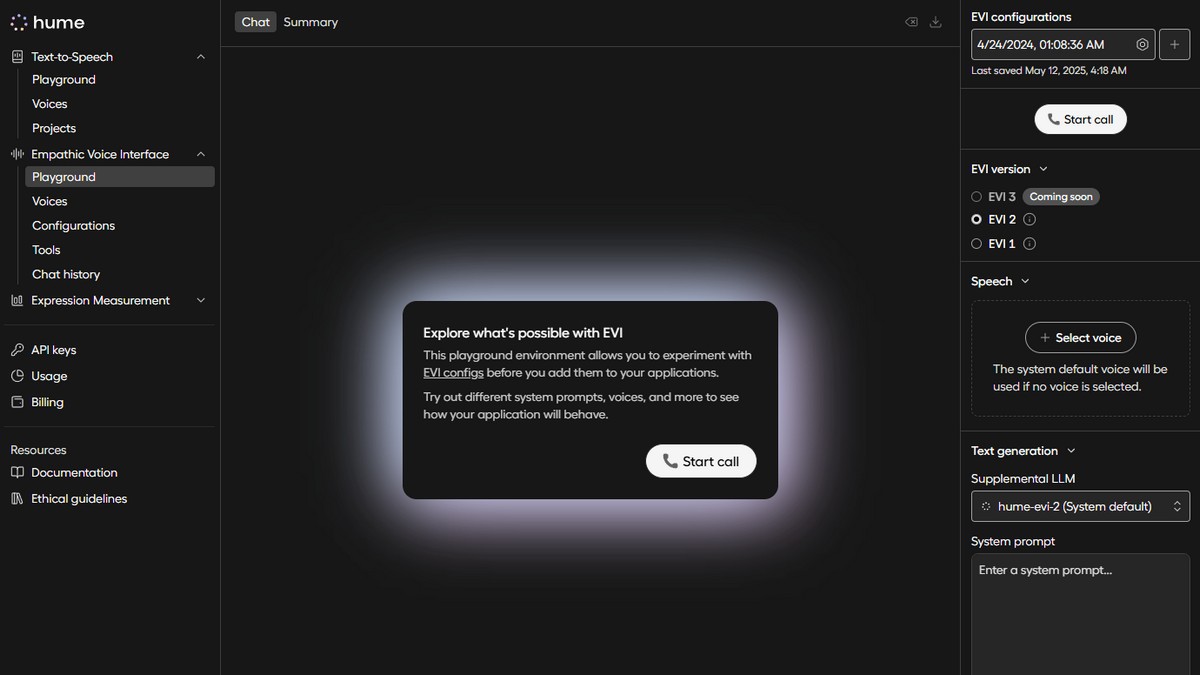The image size is (1200, 675).
Task: Click the Empathic Voice Interface waveform icon
Action: tap(17, 154)
